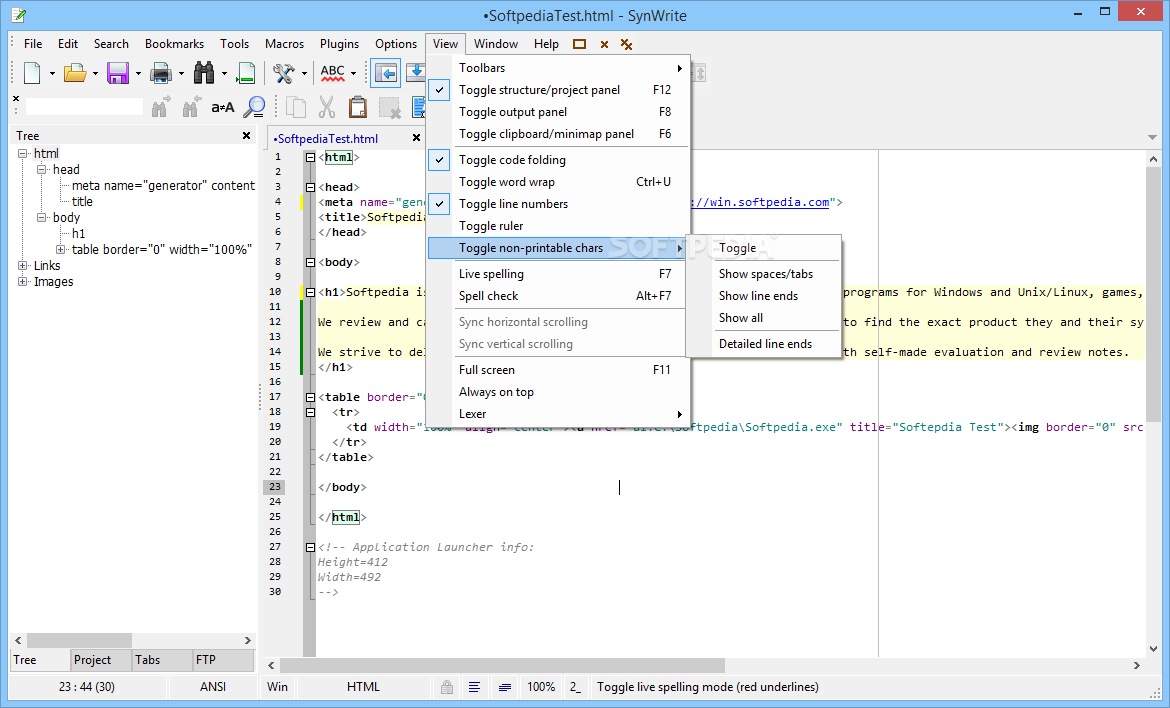Image resolution: width=1170 pixels, height=708 pixels.
Task: Open setup via the wrench and hammer icon
Action: coord(284,73)
